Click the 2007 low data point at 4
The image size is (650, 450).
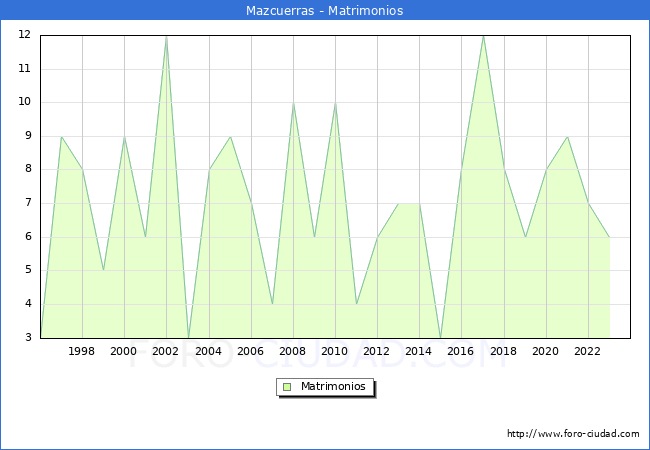pyautogui.click(x=272, y=304)
